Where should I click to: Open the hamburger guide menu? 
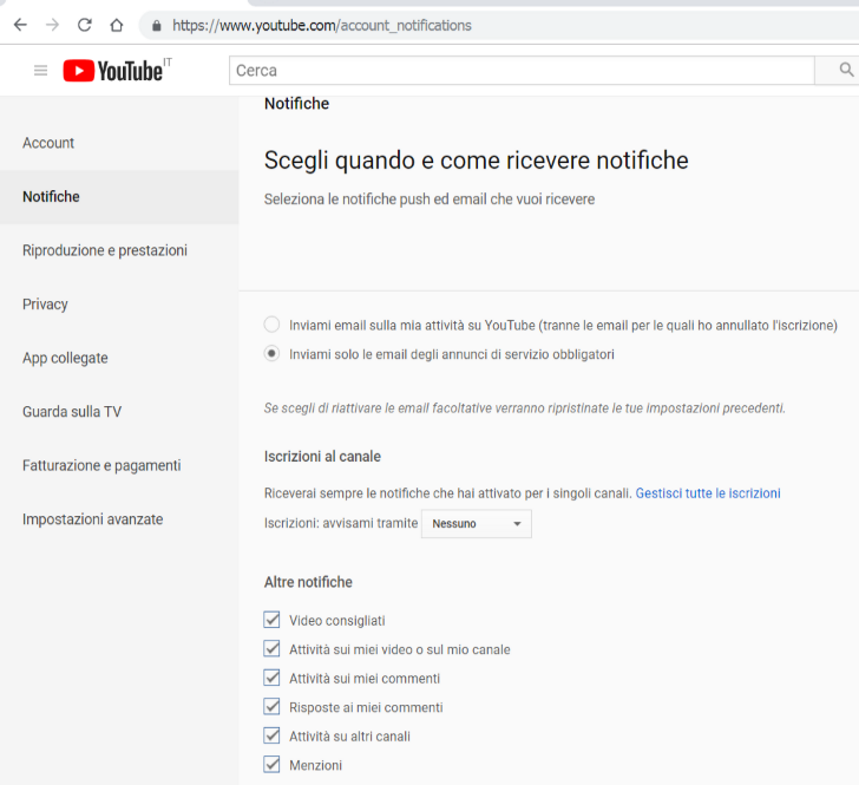pyautogui.click(x=41, y=71)
